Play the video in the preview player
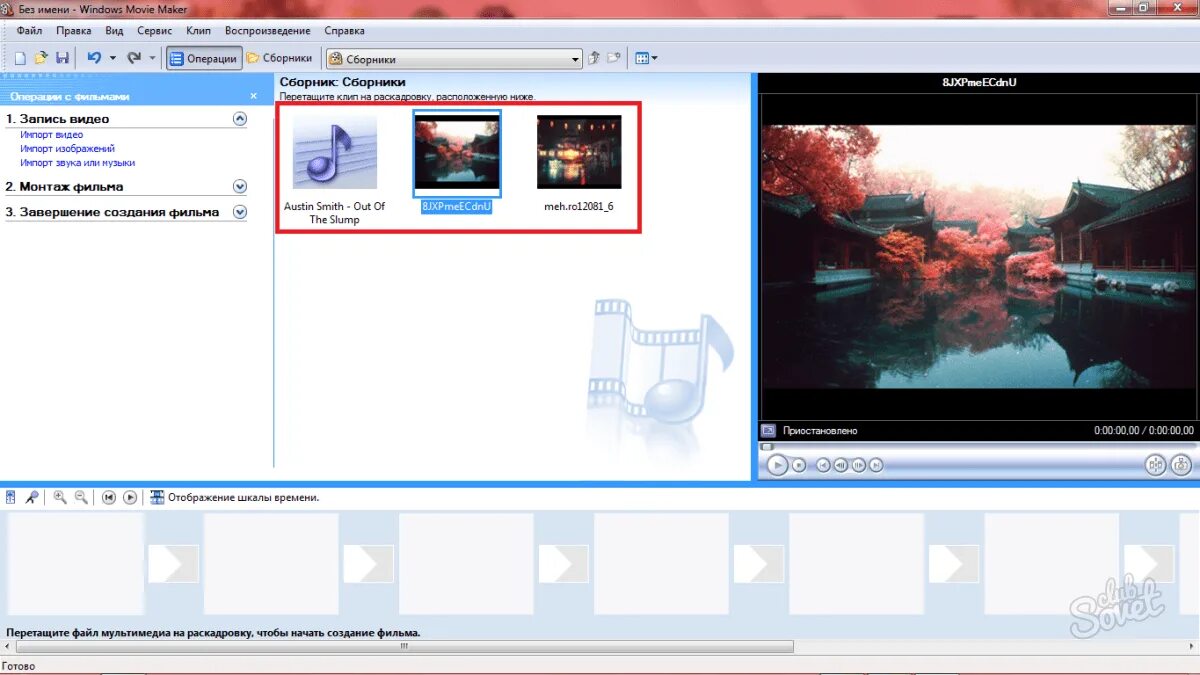Viewport: 1200px width, 675px height. tap(776, 464)
